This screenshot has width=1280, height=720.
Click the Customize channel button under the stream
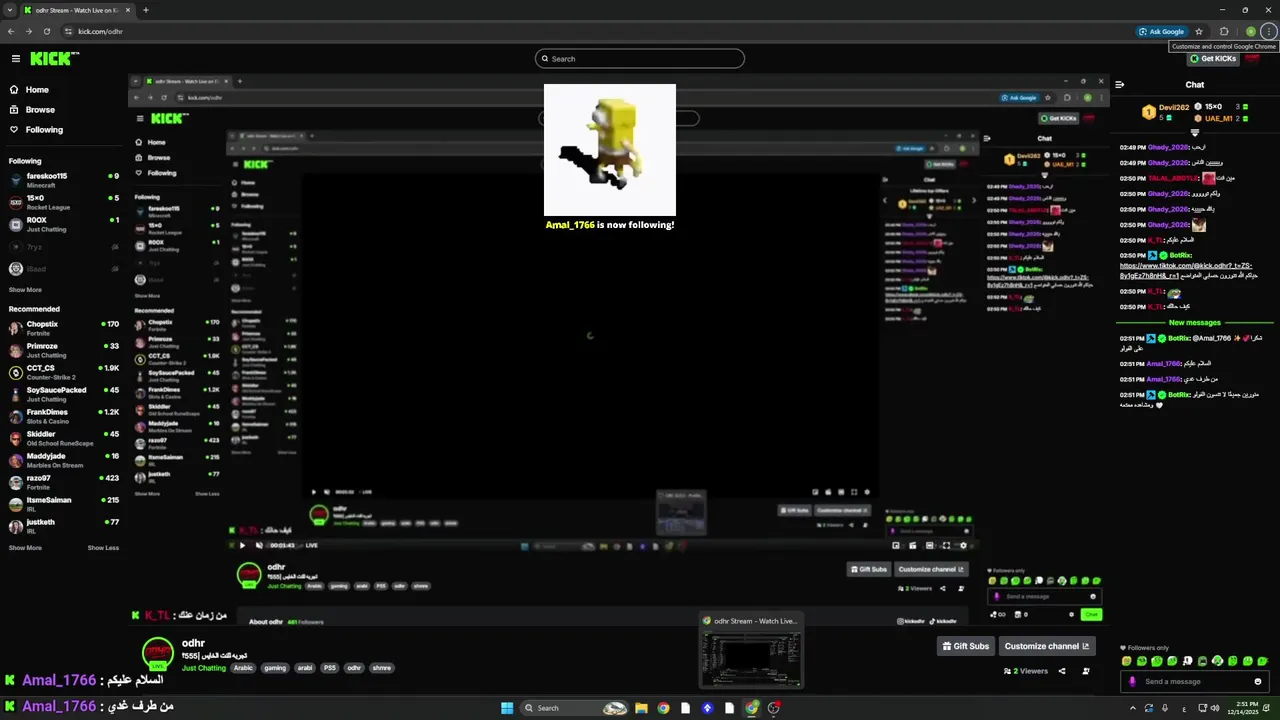[x=1047, y=646]
